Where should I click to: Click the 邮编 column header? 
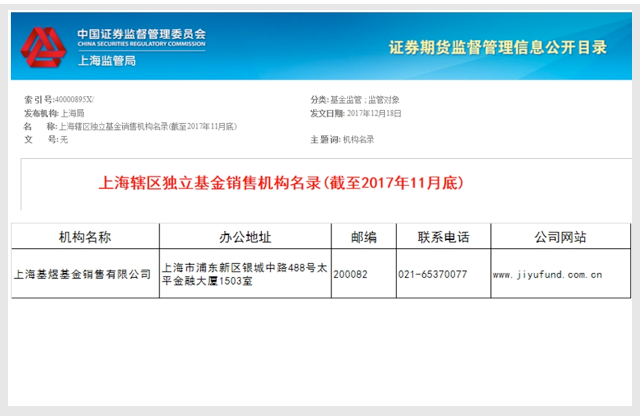point(364,236)
